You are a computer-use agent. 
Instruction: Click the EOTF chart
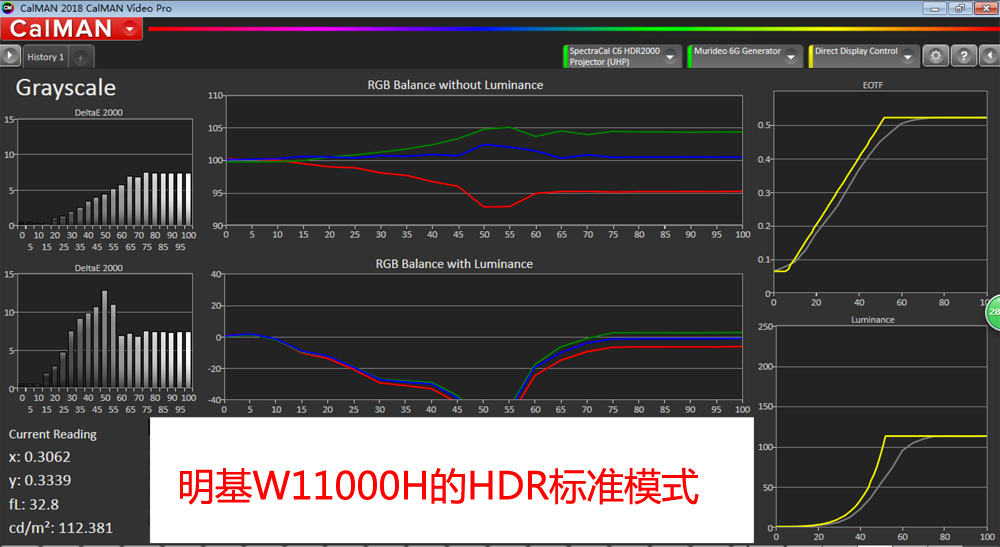point(880,192)
